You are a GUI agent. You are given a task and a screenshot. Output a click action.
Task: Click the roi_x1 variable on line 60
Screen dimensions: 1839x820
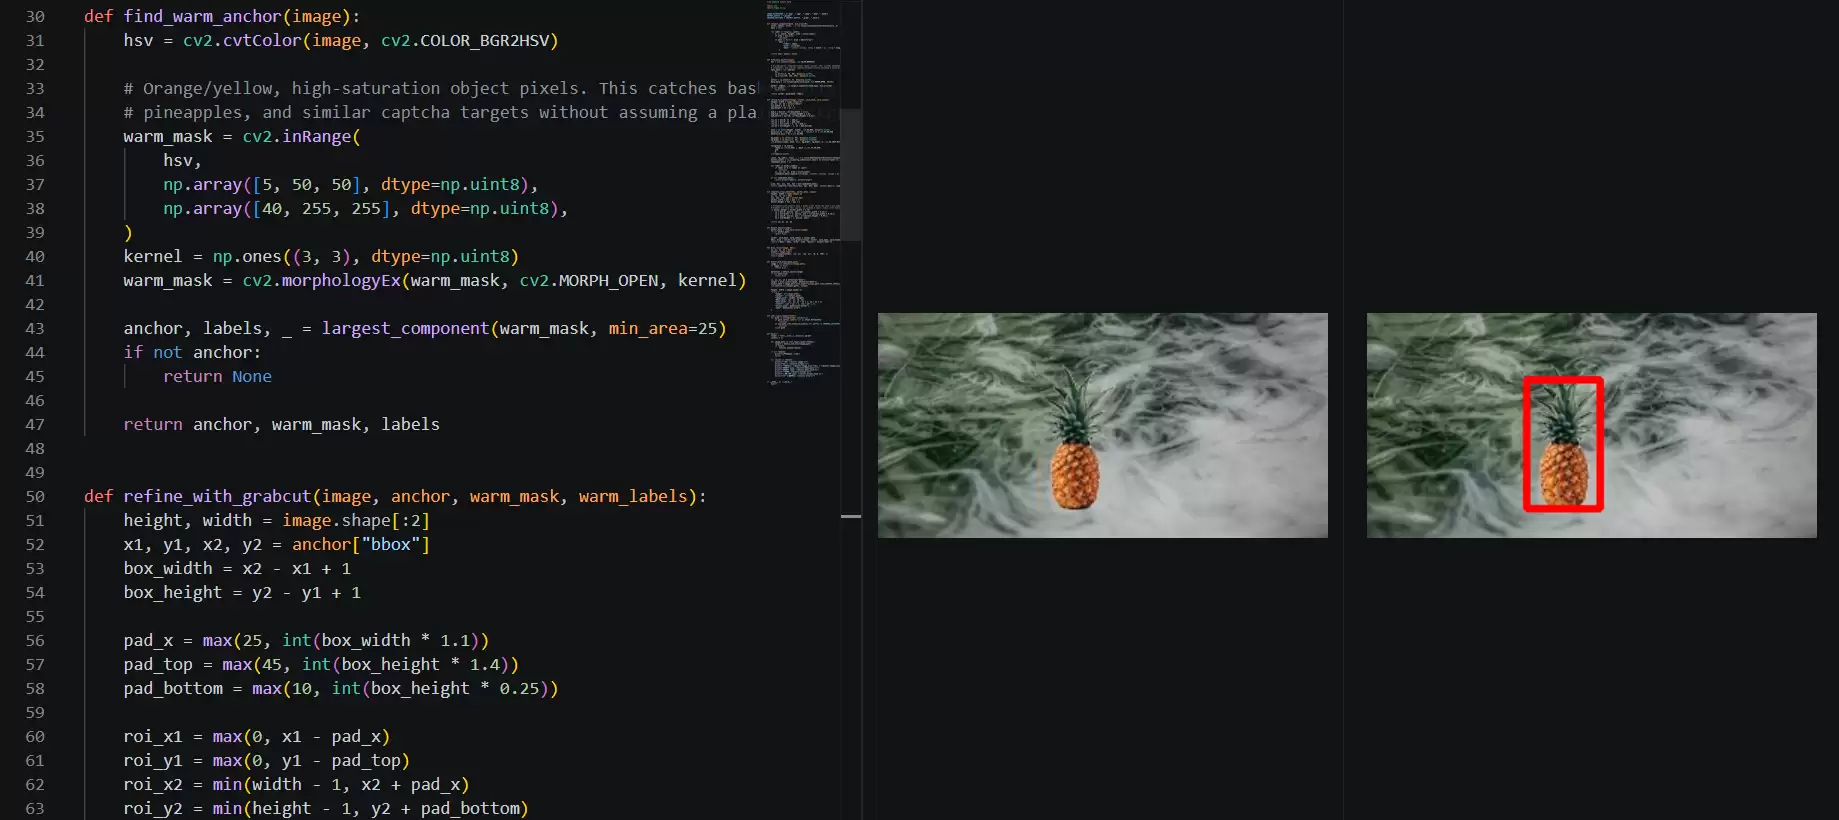pyautogui.click(x=153, y=736)
